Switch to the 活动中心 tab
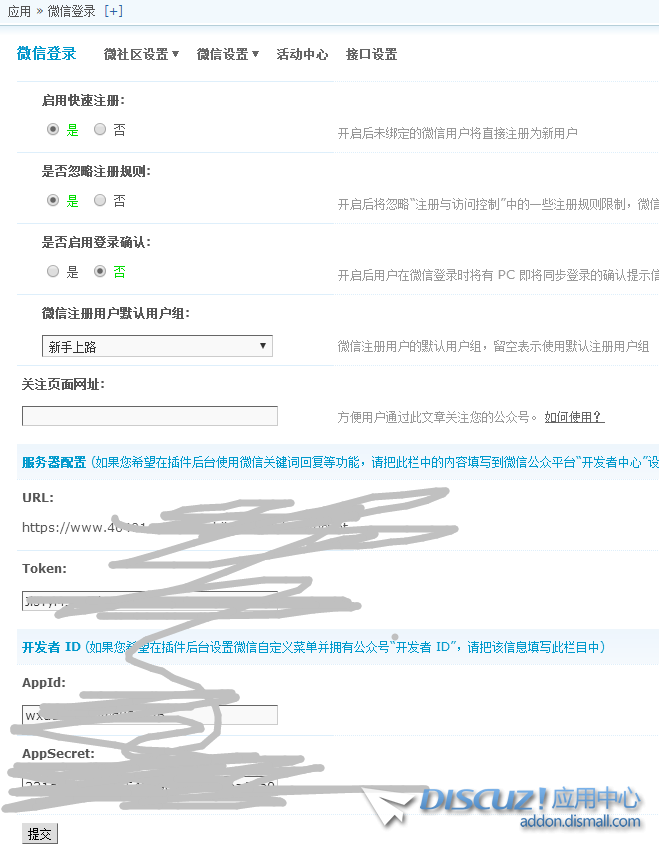The width and height of the screenshot is (659, 847). 302,54
